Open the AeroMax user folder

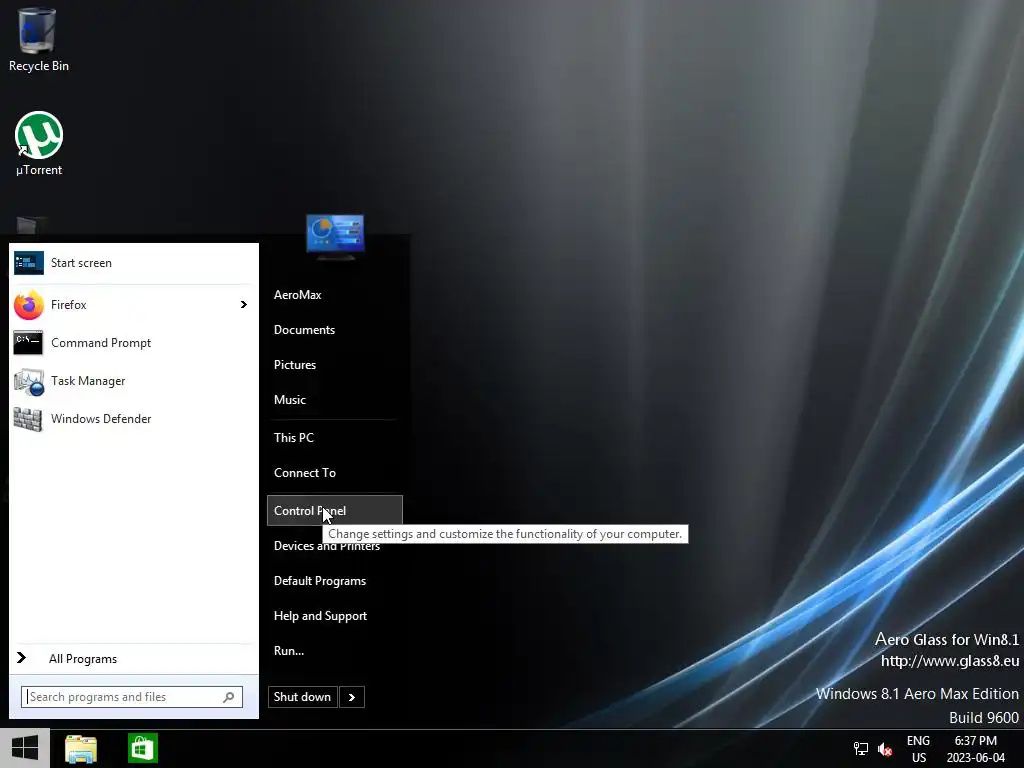298,295
